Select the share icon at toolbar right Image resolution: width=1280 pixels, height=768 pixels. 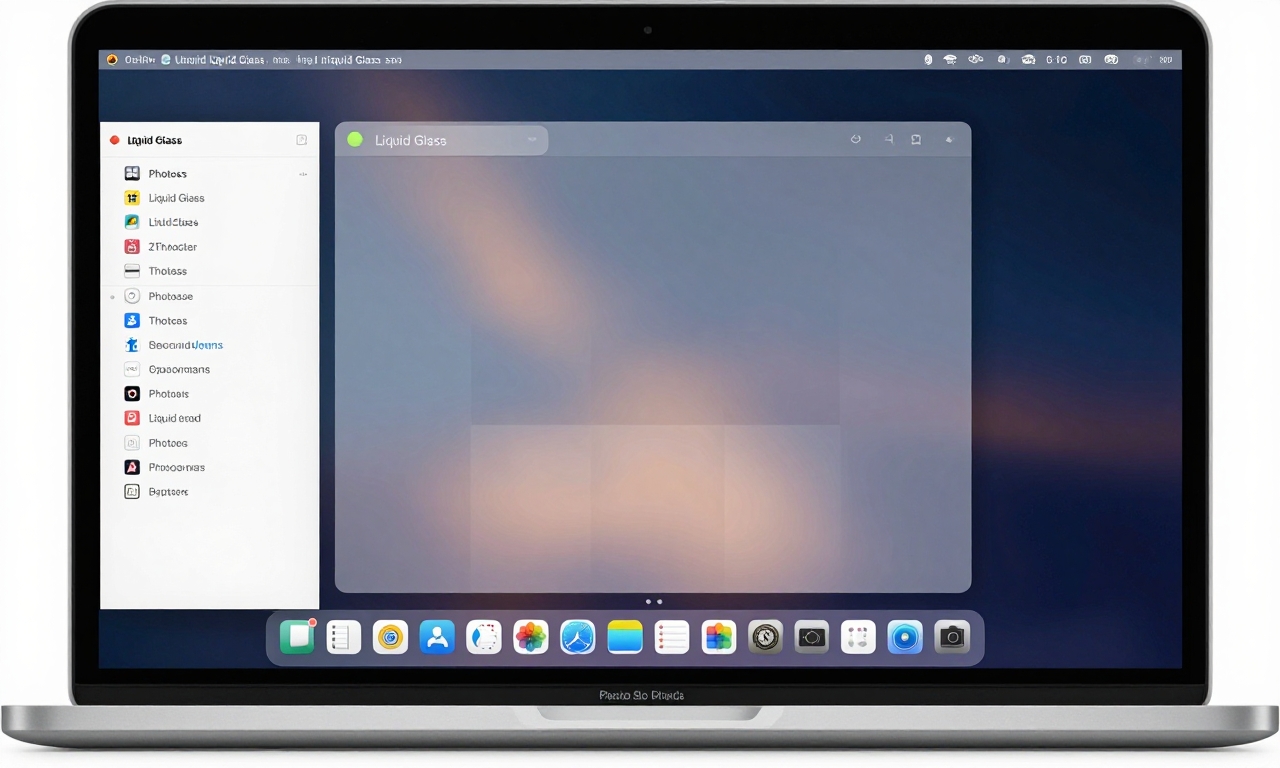[x=949, y=139]
